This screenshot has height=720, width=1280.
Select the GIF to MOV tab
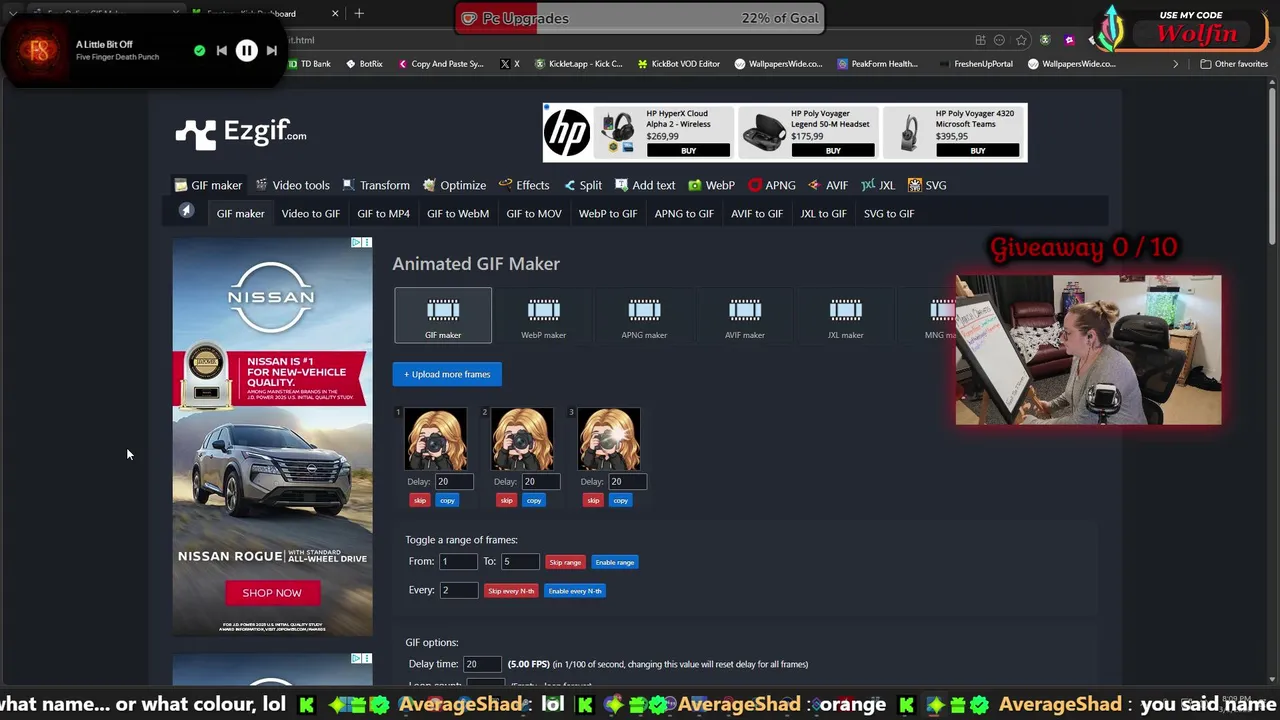click(x=534, y=213)
